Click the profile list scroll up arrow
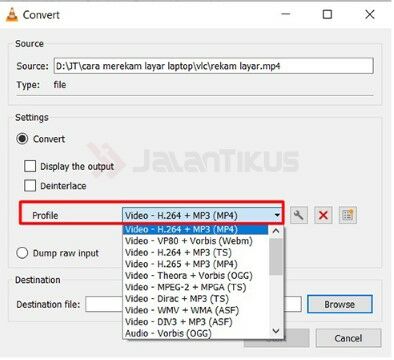This screenshot has height=360, width=394. [276, 231]
